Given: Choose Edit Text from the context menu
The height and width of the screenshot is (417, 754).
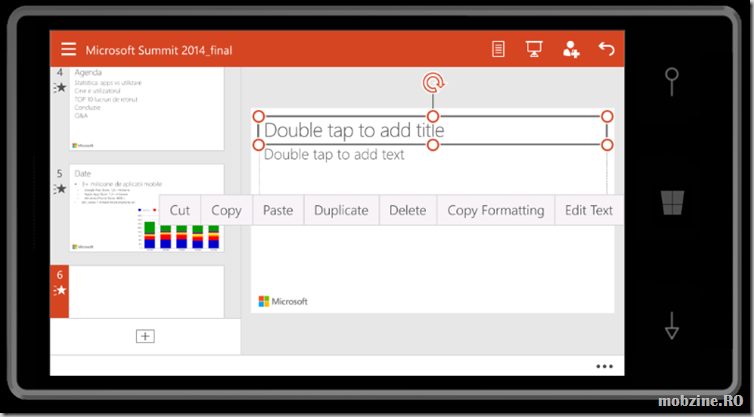Looking at the screenshot, I should pyautogui.click(x=589, y=210).
